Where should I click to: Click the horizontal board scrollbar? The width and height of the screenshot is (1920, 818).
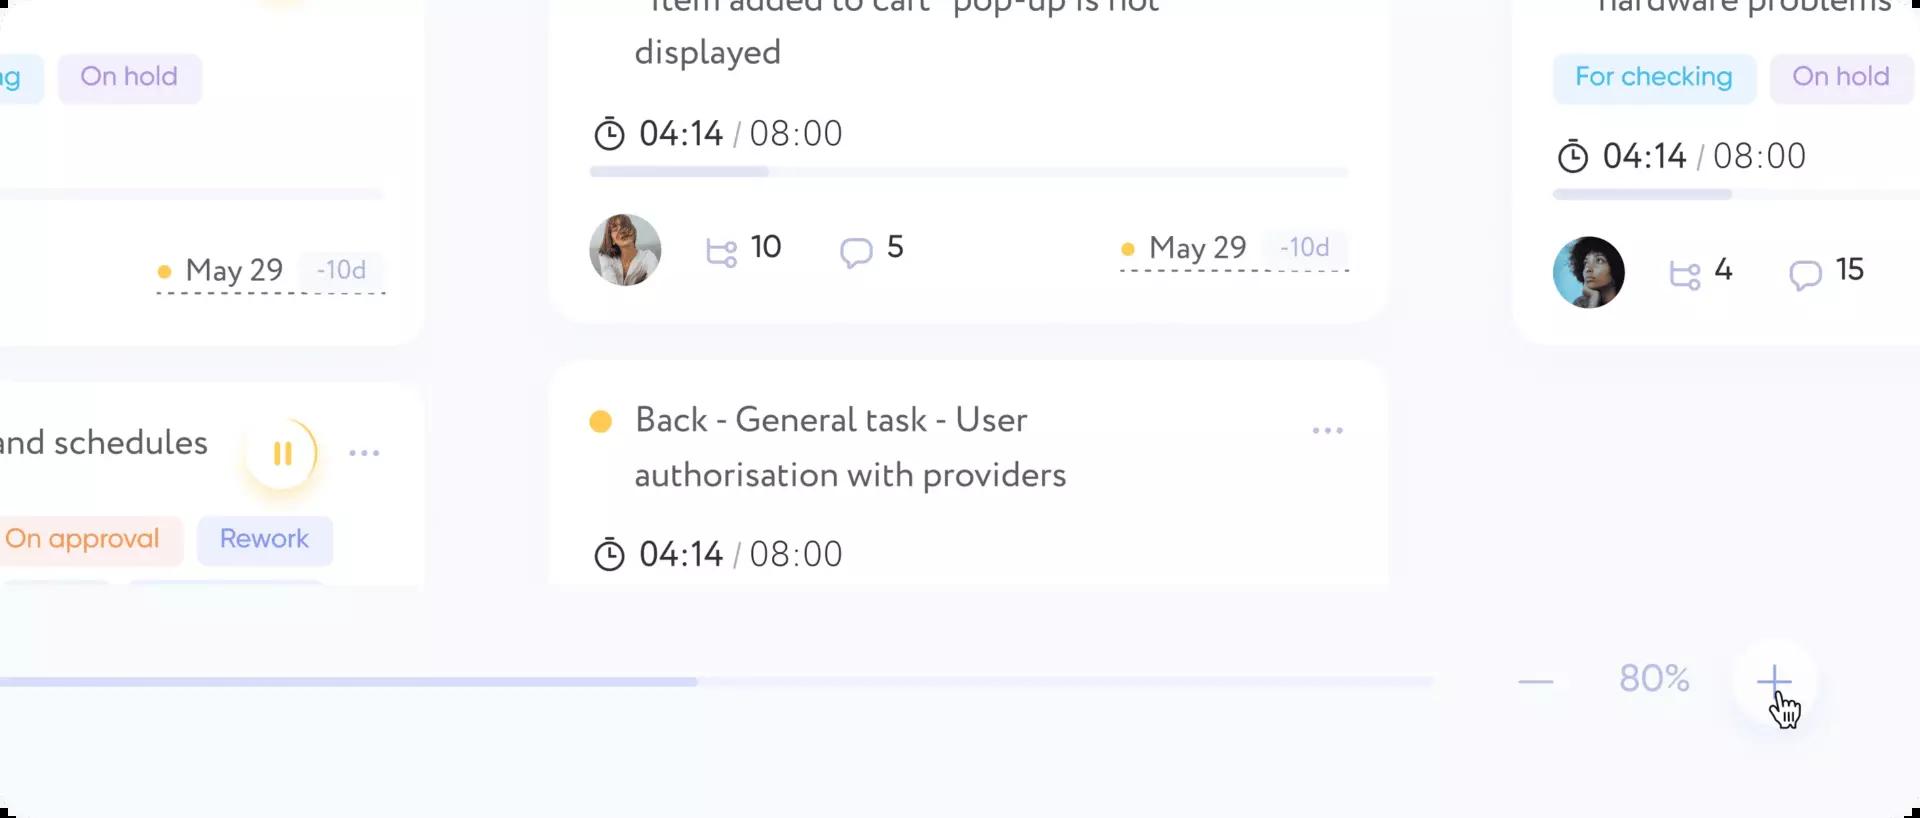point(348,682)
